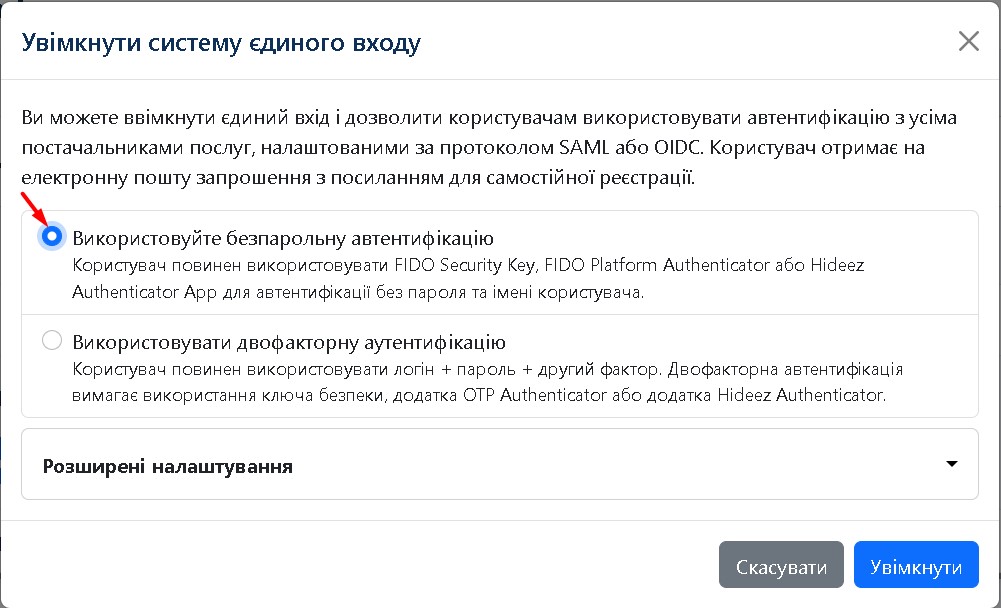The width and height of the screenshot is (1001, 608).
Task: Expand the 'Розширені налаштування' dropdown arrow
Action: [951, 464]
